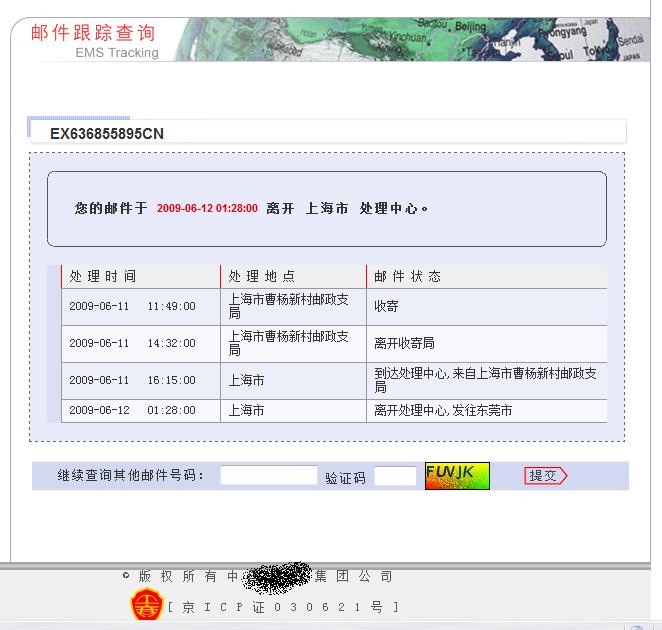
Task: Click the tracking number input field
Action: tap(269, 475)
